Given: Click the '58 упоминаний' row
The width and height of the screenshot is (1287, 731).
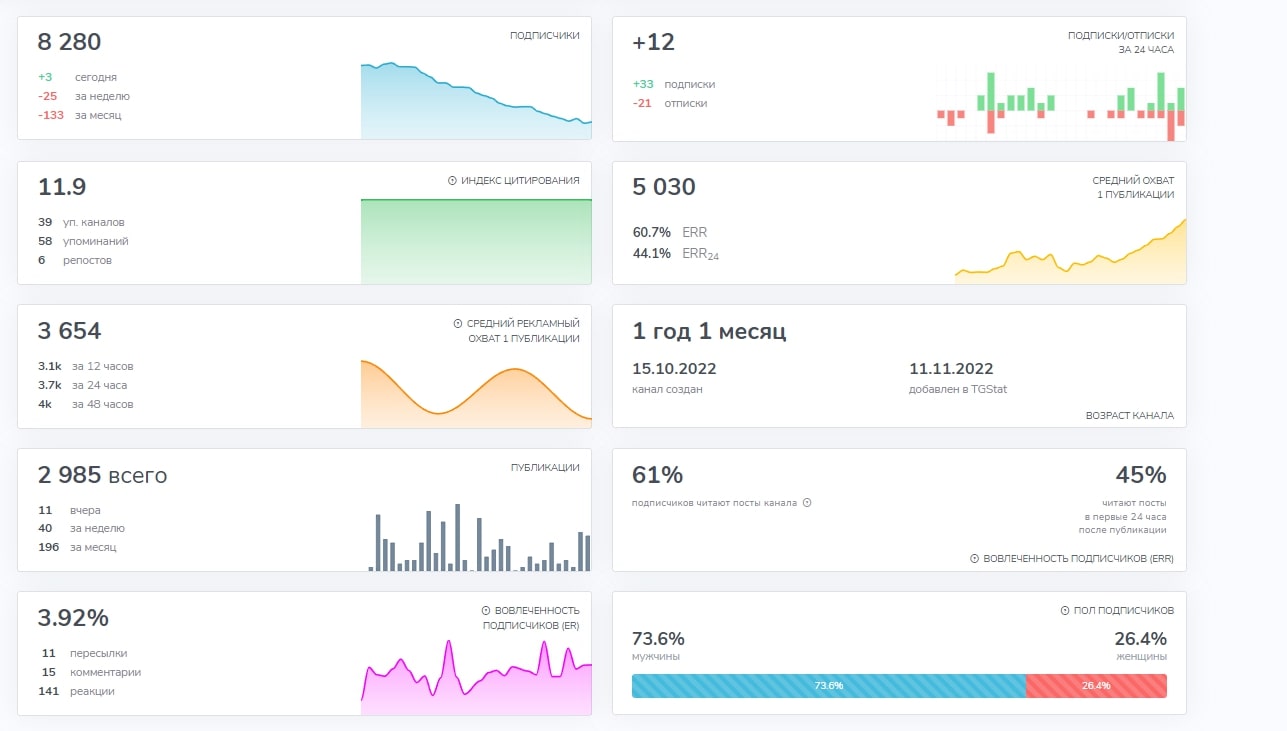Looking at the screenshot, I should 83,241.
